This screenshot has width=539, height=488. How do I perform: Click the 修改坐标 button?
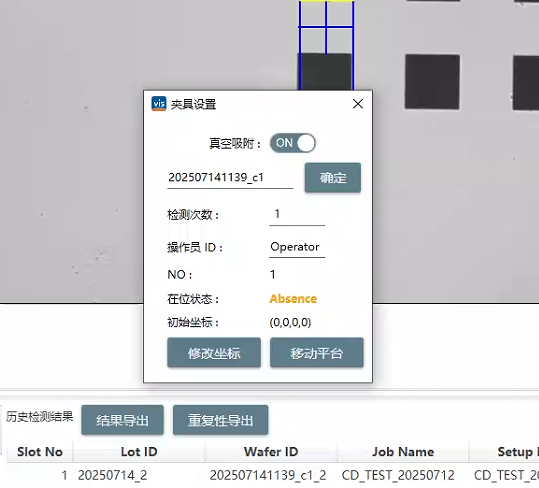(214, 353)
